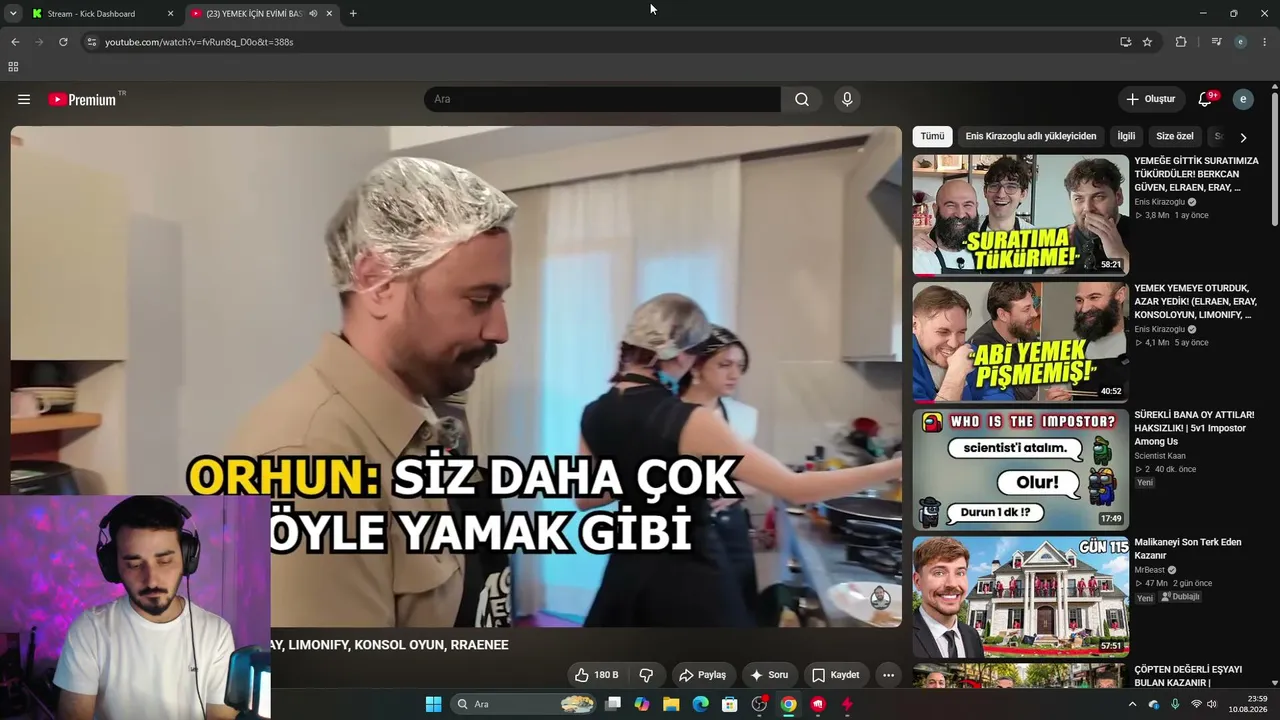1280x720 pixels.
Task: Open YouTube notifications bell
Action: tap(1205, 99)
